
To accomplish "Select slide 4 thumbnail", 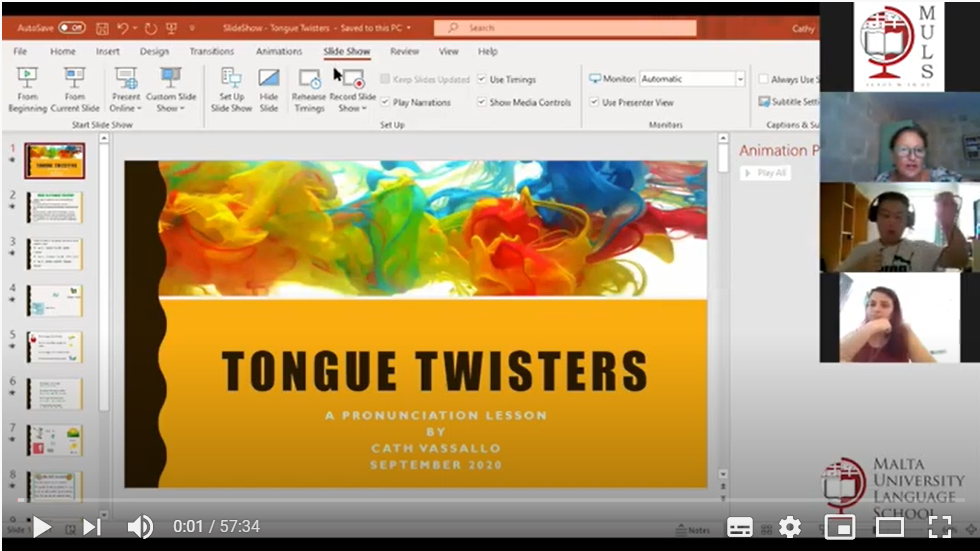I will coord(55,300).
